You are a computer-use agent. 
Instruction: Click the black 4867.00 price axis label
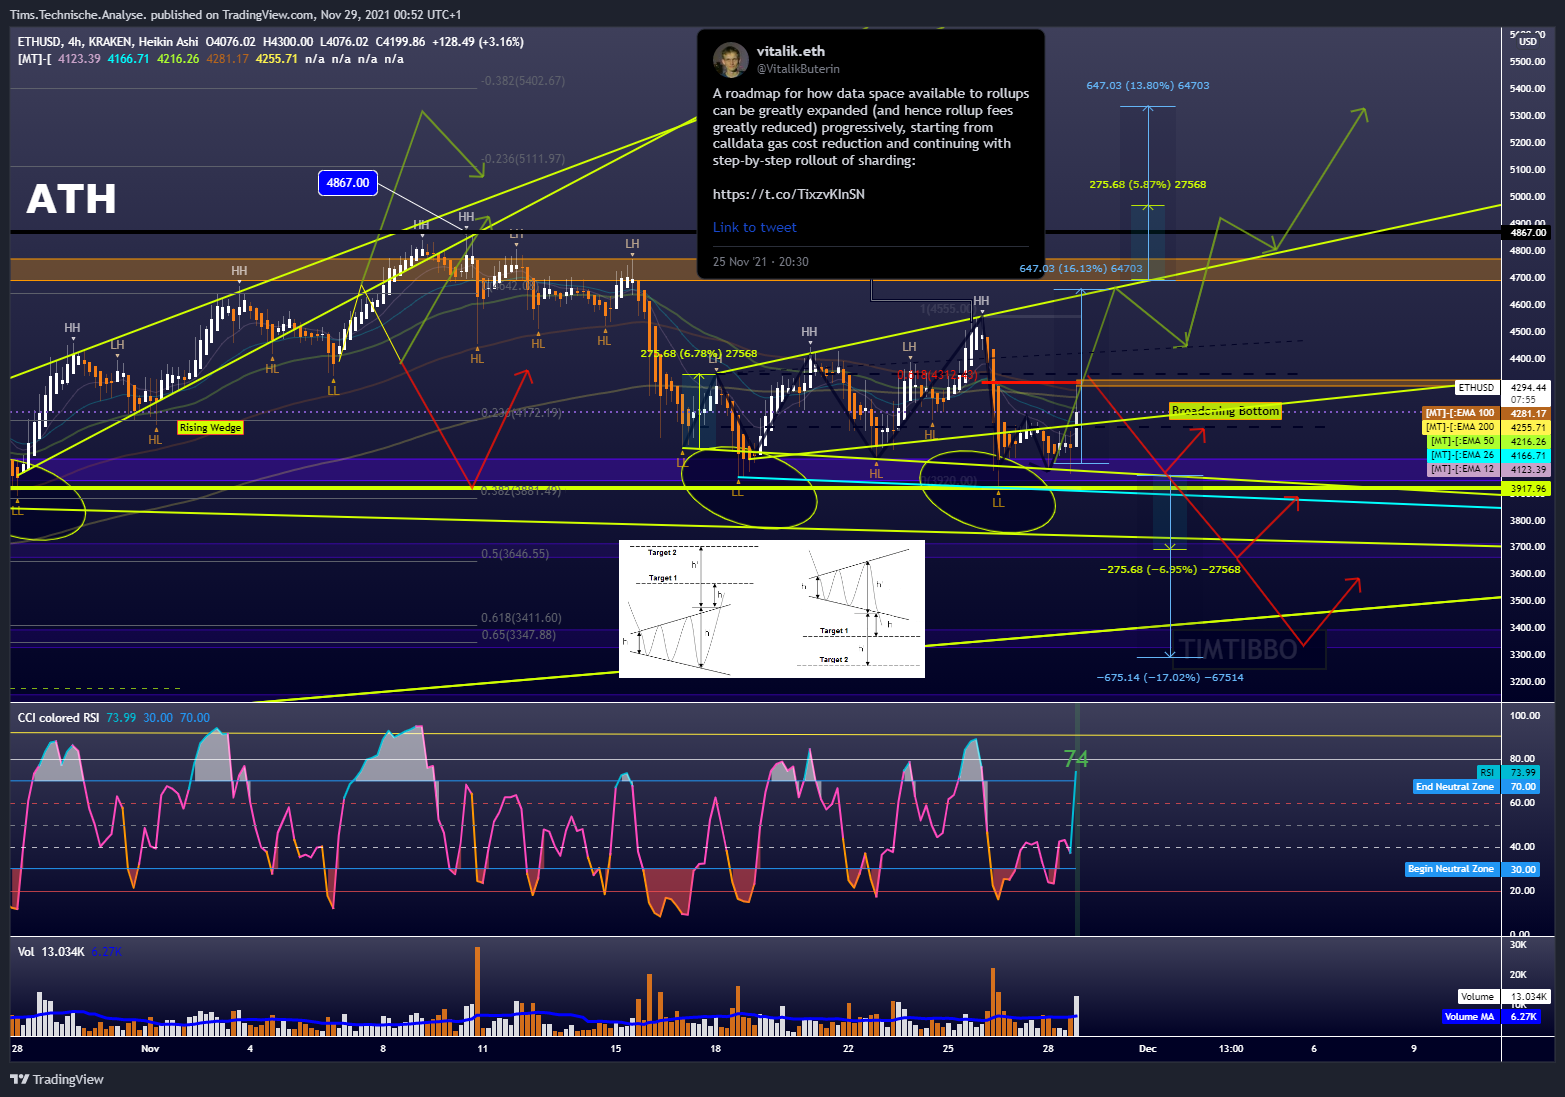pyautogui.click(x=1526, y=232)
